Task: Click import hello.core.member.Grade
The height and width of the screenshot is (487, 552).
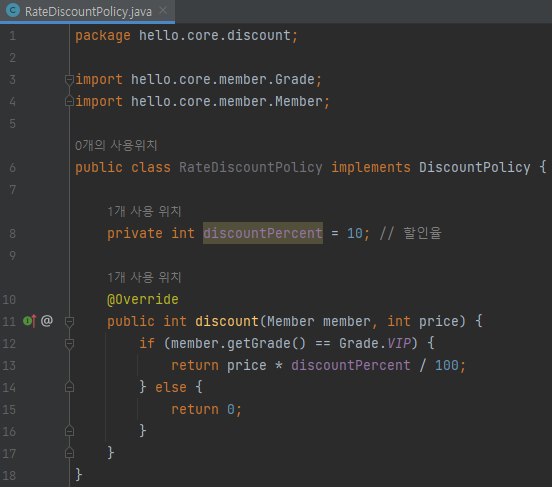Action: point(198,79)
